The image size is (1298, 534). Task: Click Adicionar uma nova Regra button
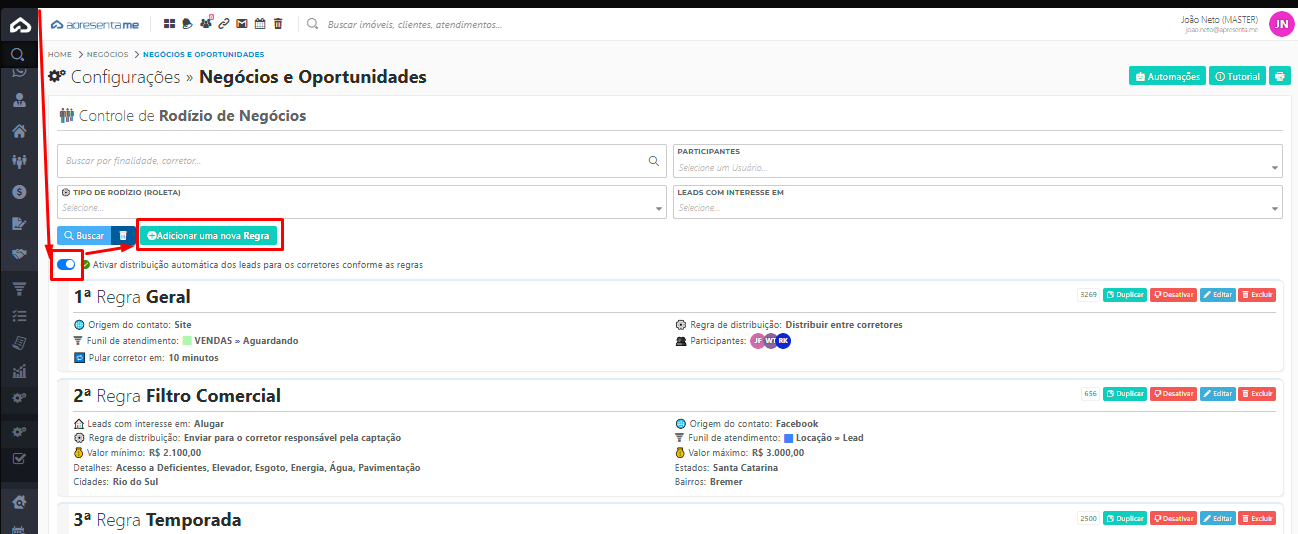208,236
